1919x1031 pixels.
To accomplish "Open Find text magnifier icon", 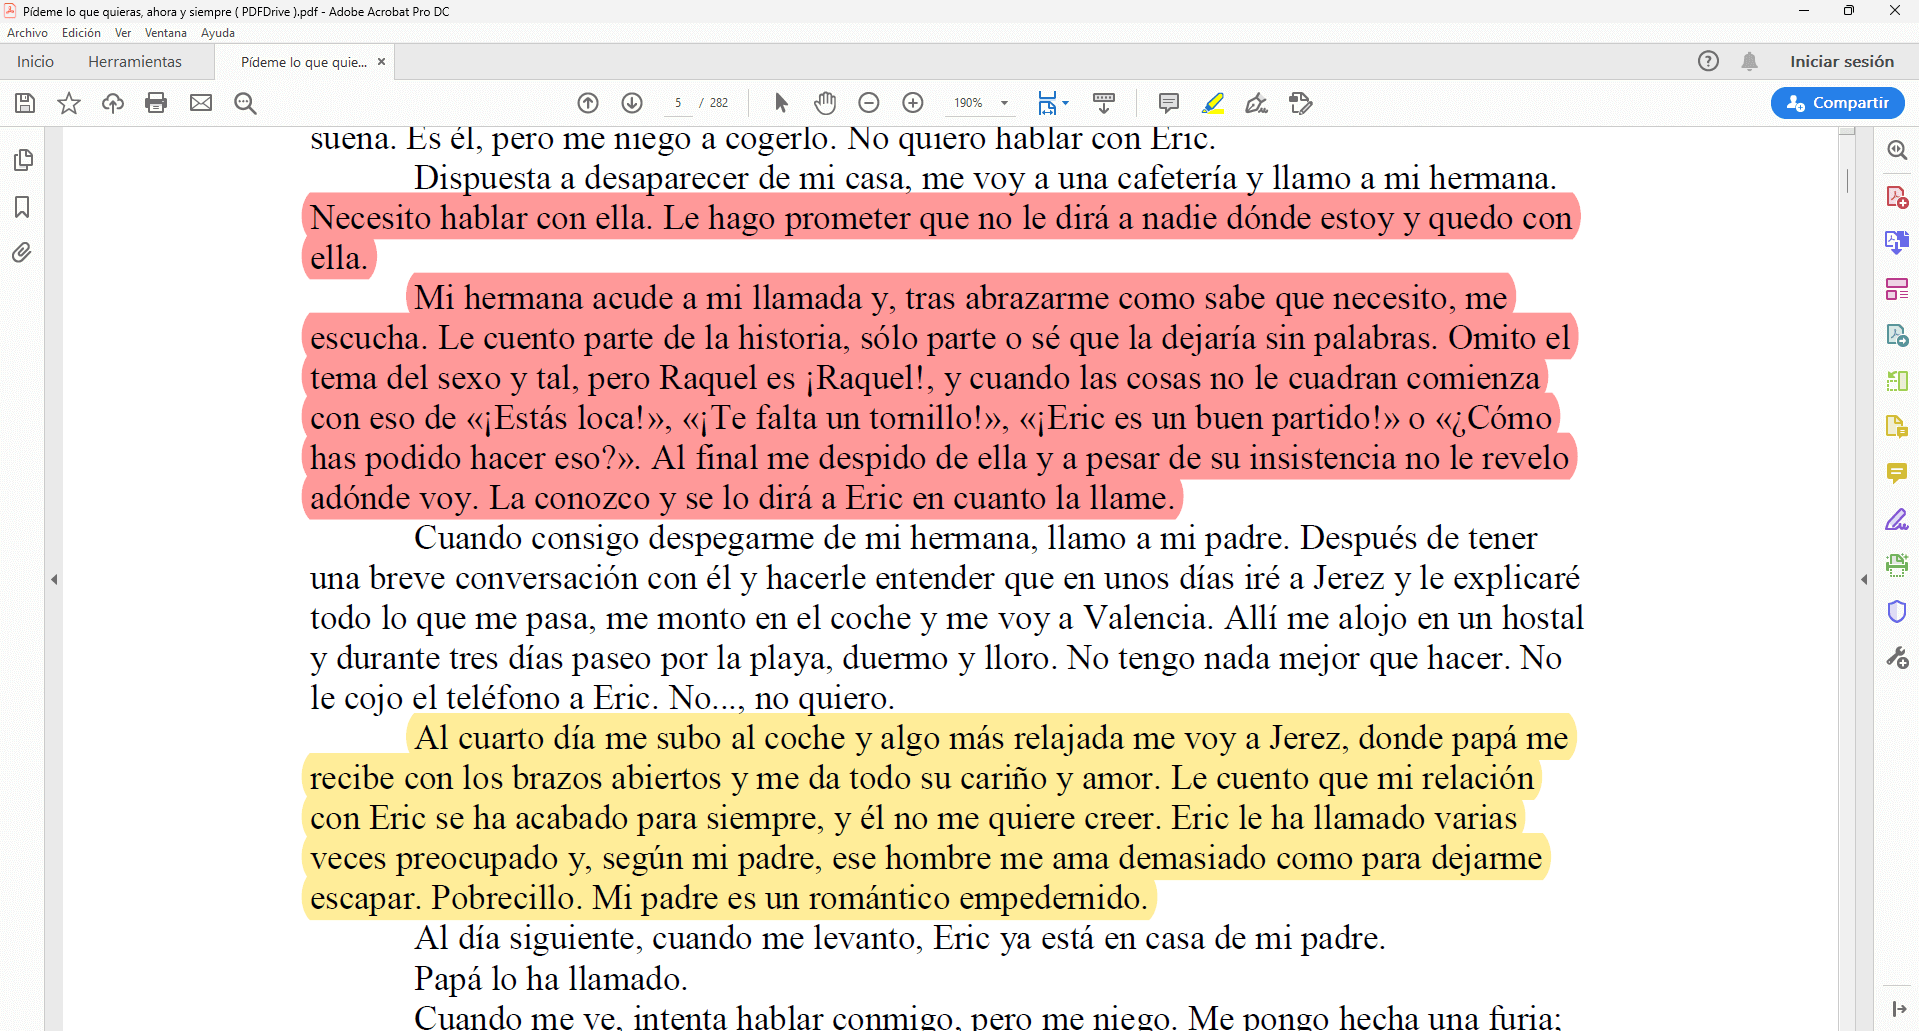I will coord(245,103).
